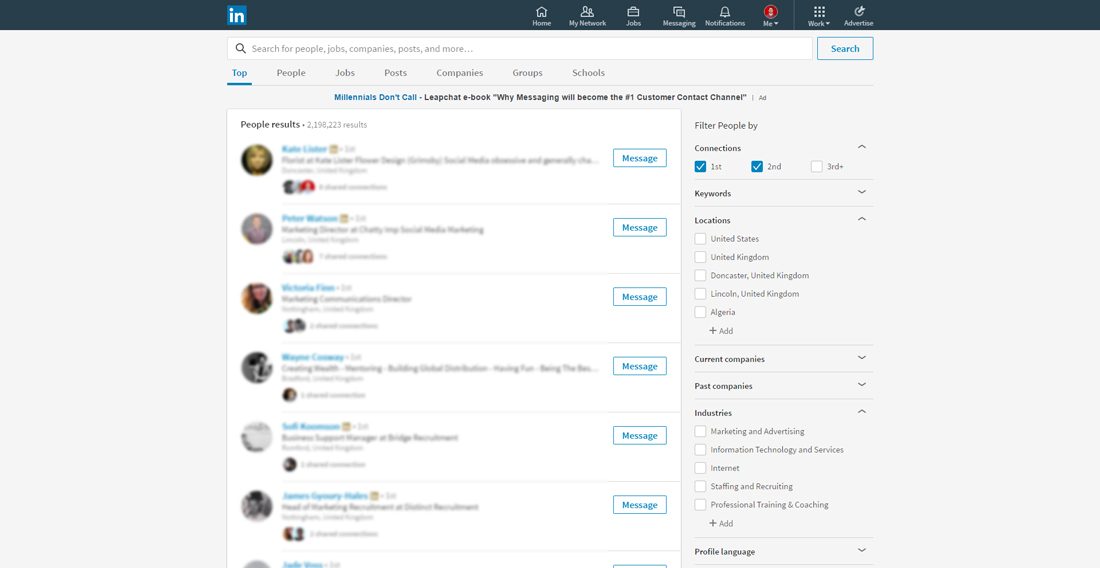Open the Work apps grid menu
Viewport: 1100px width, 568px height.
[x=819, y=15]
